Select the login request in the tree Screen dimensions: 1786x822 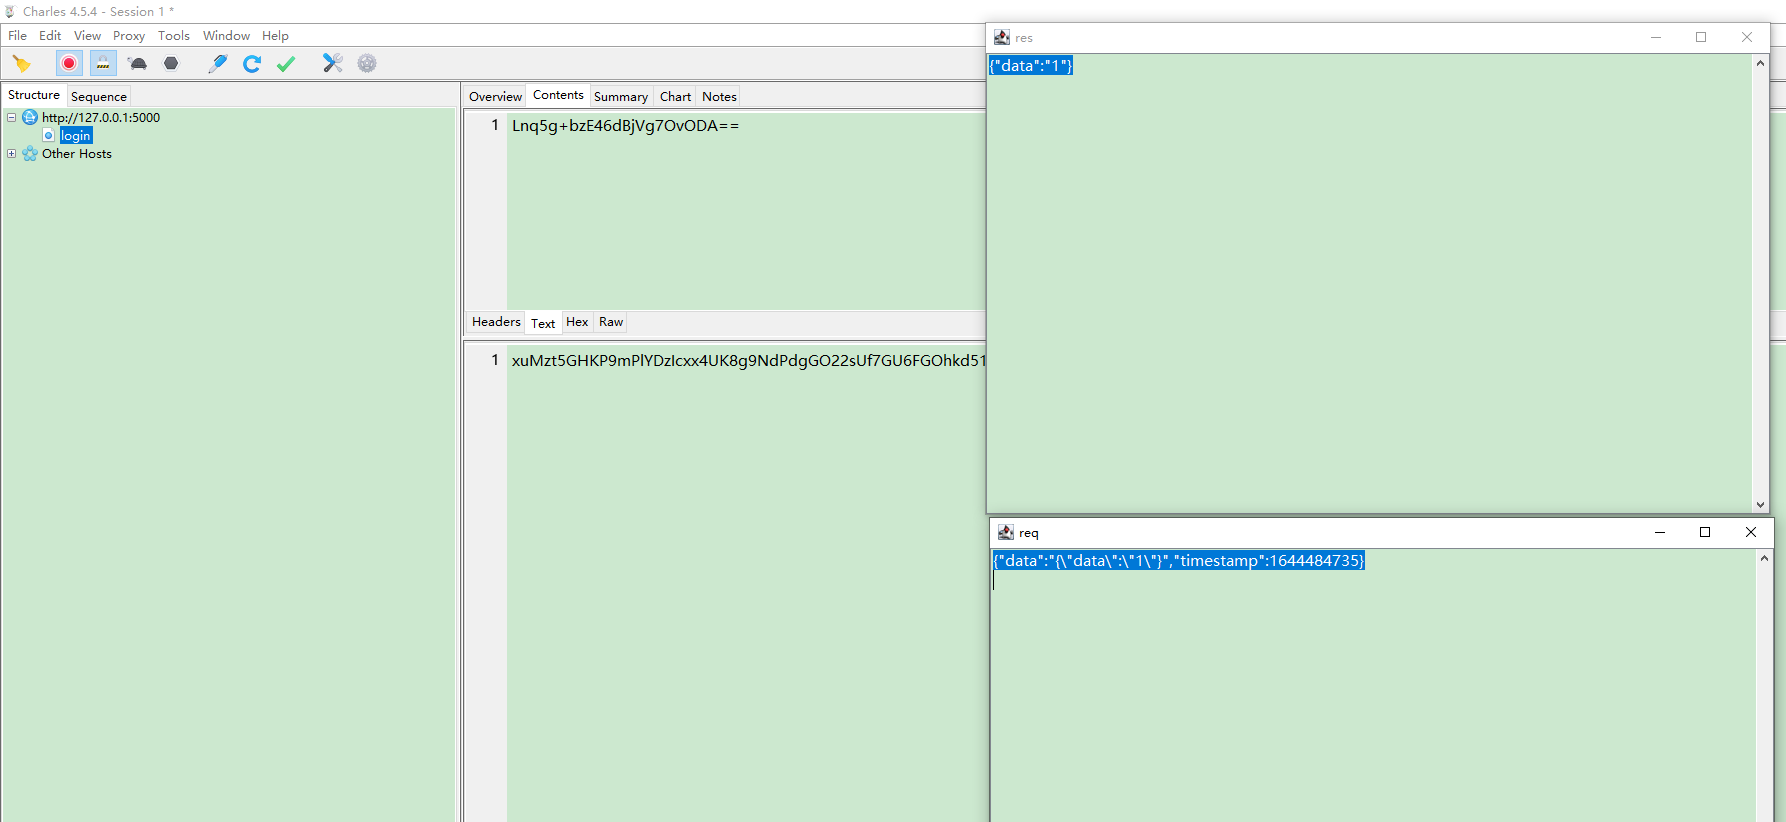75,136
